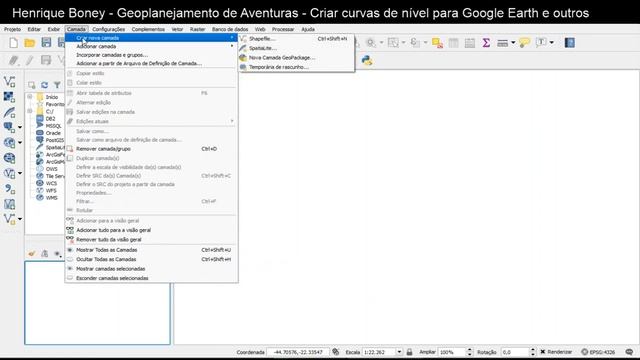Screen dimensions: 640x360
Task: Open the Escala scale dropdown arrow
Action: 399,352
